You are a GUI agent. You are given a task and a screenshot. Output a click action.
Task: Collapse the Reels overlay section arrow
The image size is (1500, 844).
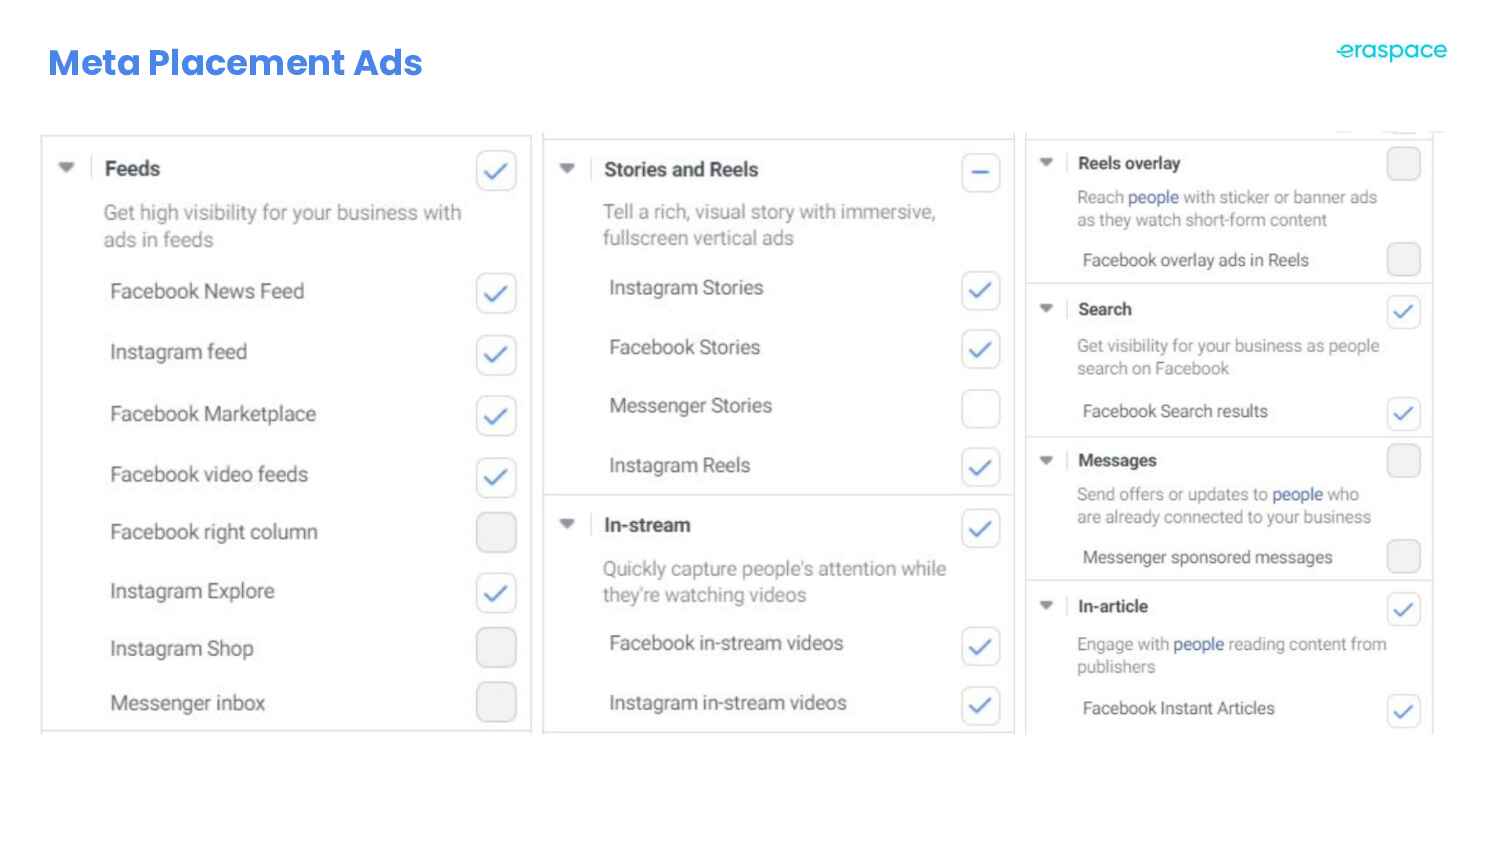click(1046, 162)
